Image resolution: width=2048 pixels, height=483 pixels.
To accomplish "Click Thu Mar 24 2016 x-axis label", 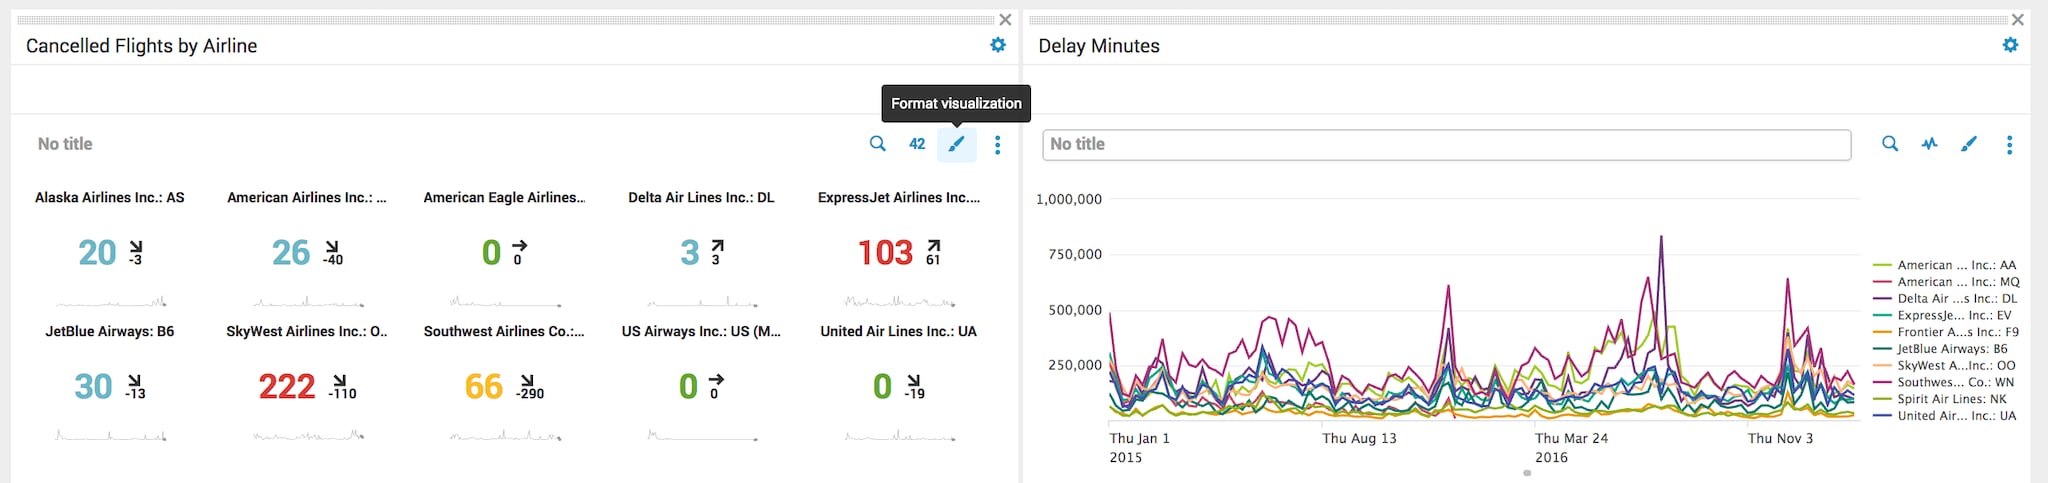I will tap(1571, 447).
